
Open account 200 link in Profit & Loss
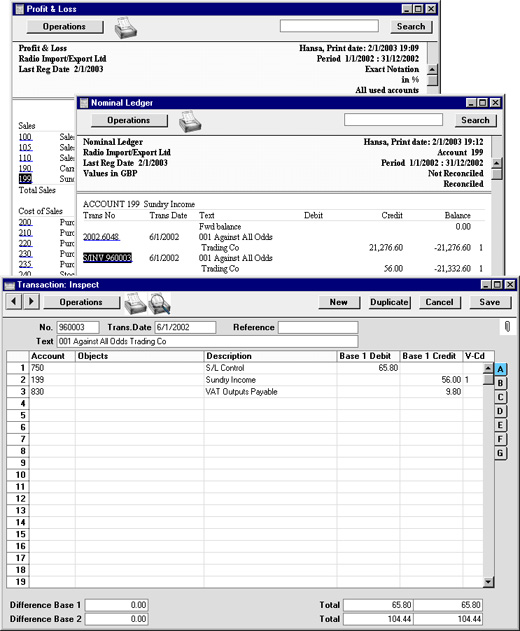click(x=25, y=223)
